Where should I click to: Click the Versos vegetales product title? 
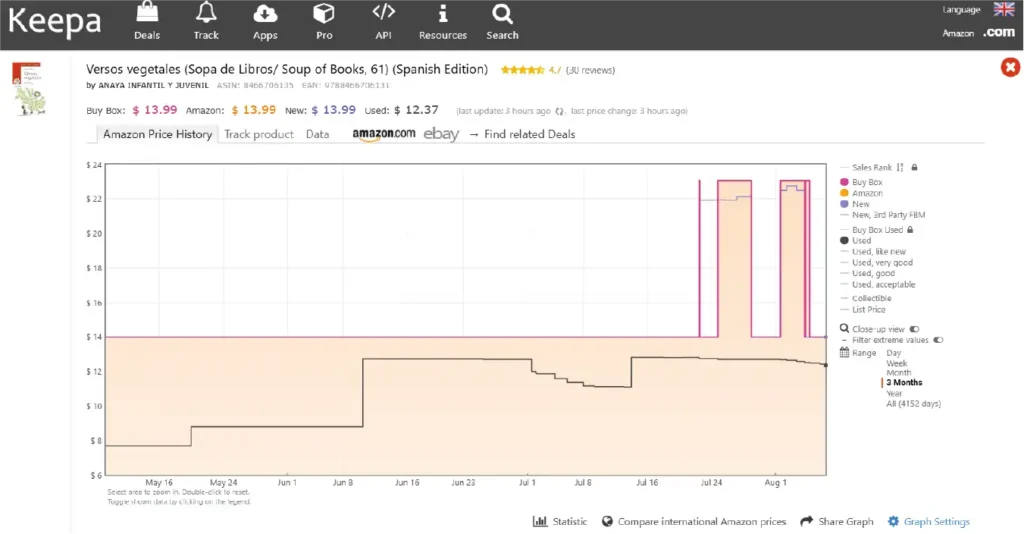(x=287, y=69)
